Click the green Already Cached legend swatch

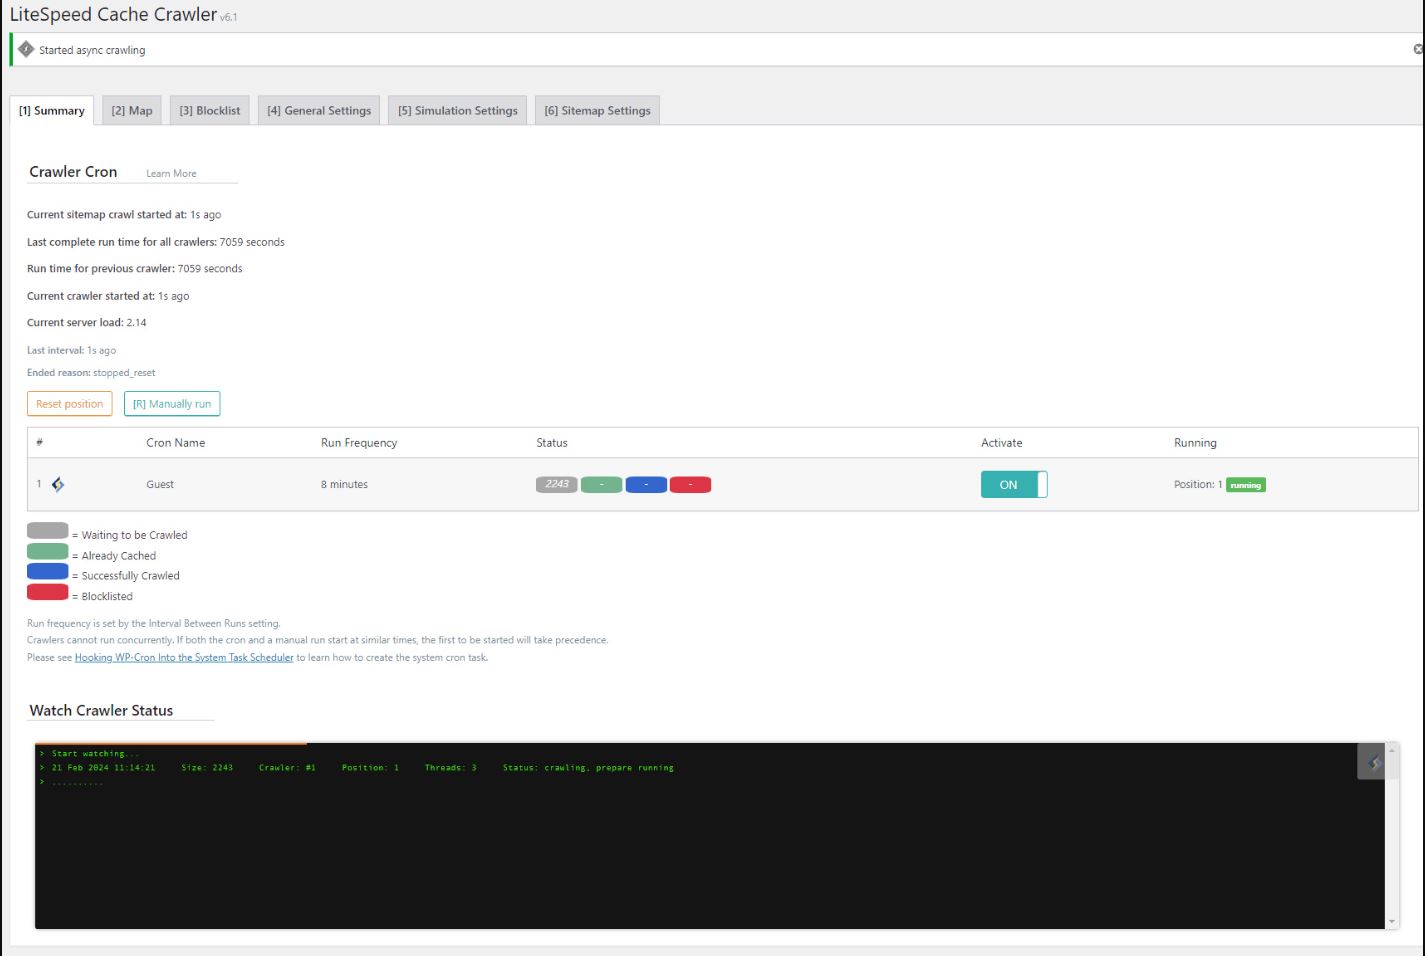[48, 552]
